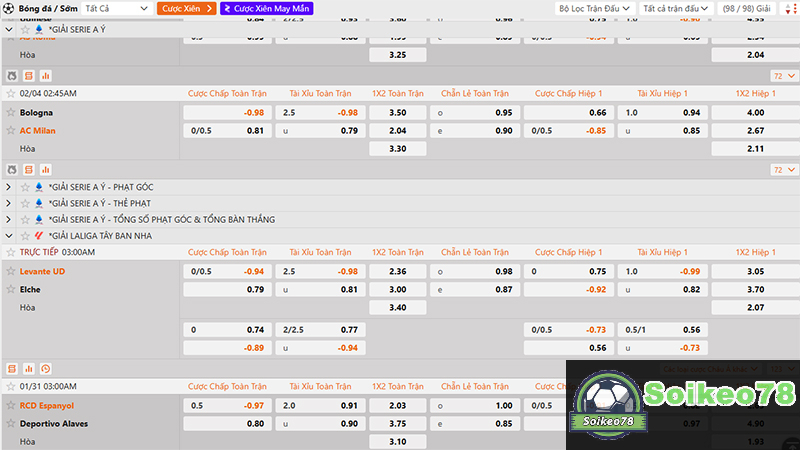Viewport: 800px width, 450px height.
Task: Open the Tất Cả dropdown
Action: point(116,8)
